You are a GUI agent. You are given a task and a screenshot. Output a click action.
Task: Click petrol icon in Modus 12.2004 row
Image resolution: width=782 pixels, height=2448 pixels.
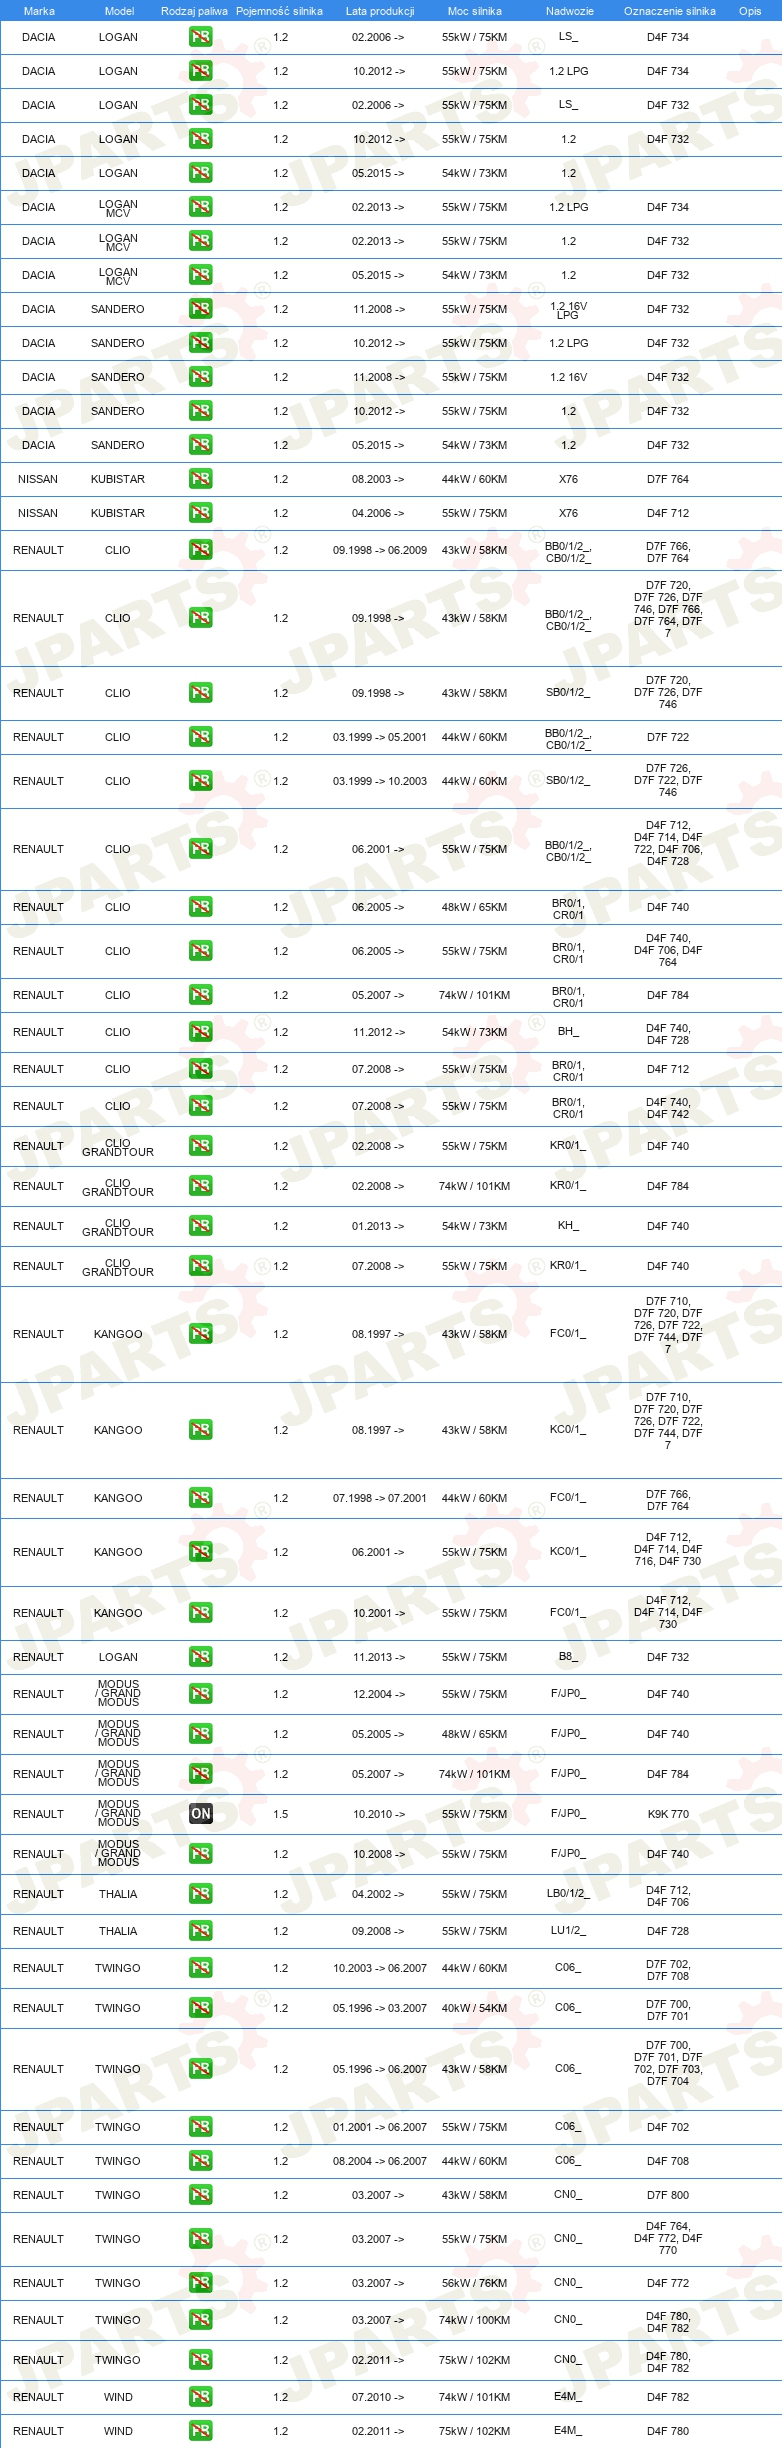pyautogui.click(x=201, y=1693)
